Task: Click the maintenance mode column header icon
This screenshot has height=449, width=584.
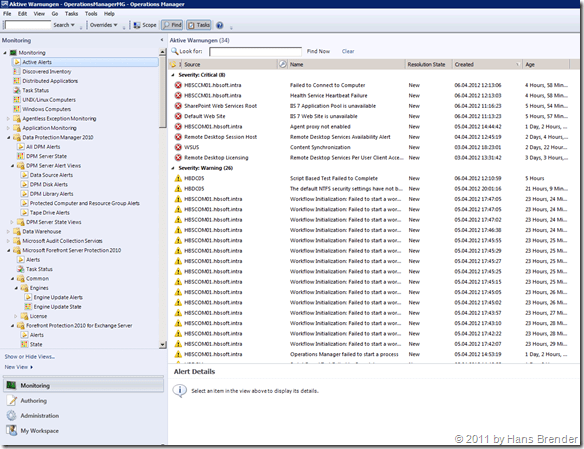Action: 283,64
